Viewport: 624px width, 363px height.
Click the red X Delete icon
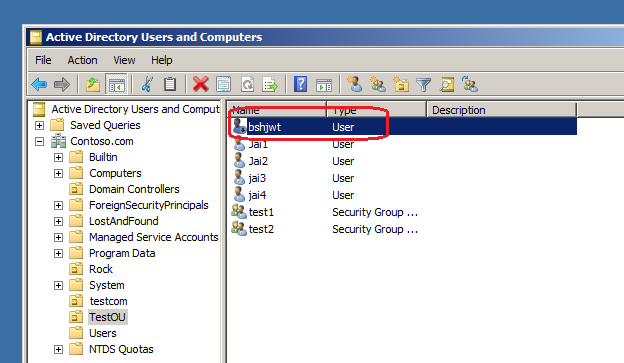pos(201,84)
